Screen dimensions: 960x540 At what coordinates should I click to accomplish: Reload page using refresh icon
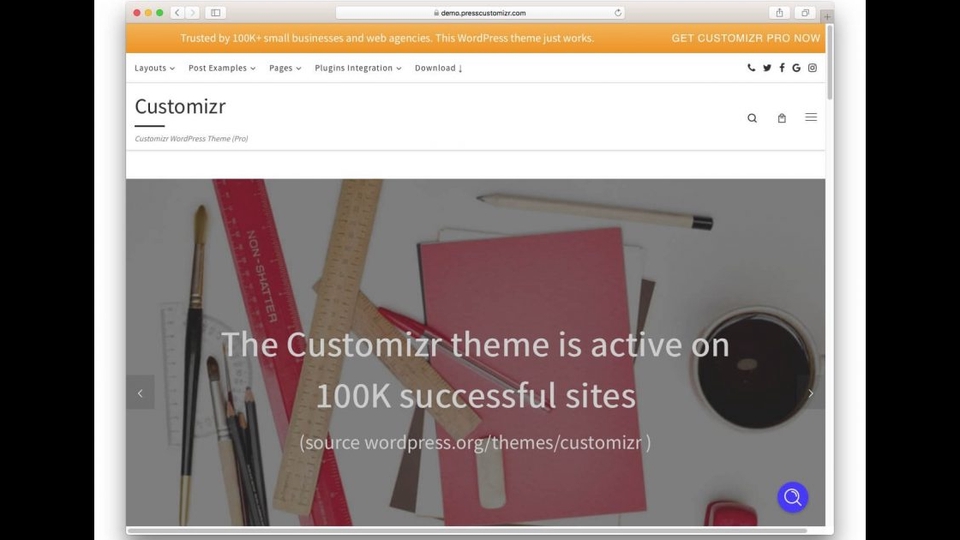tap(618, 12)
